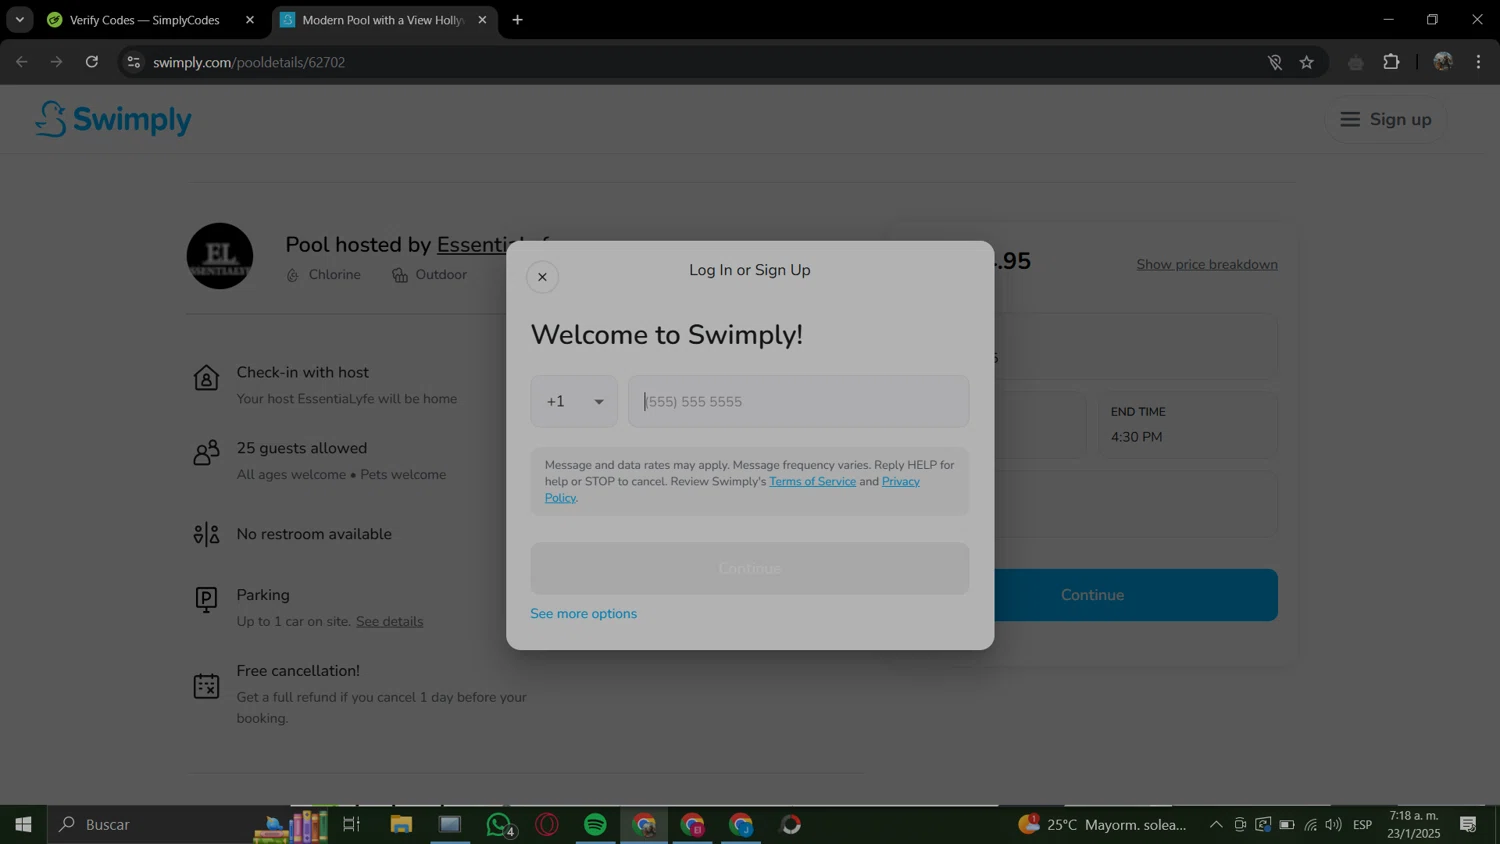Screen dimensions: 1500x844
Task: Reload the page
Action: (92, 62)
